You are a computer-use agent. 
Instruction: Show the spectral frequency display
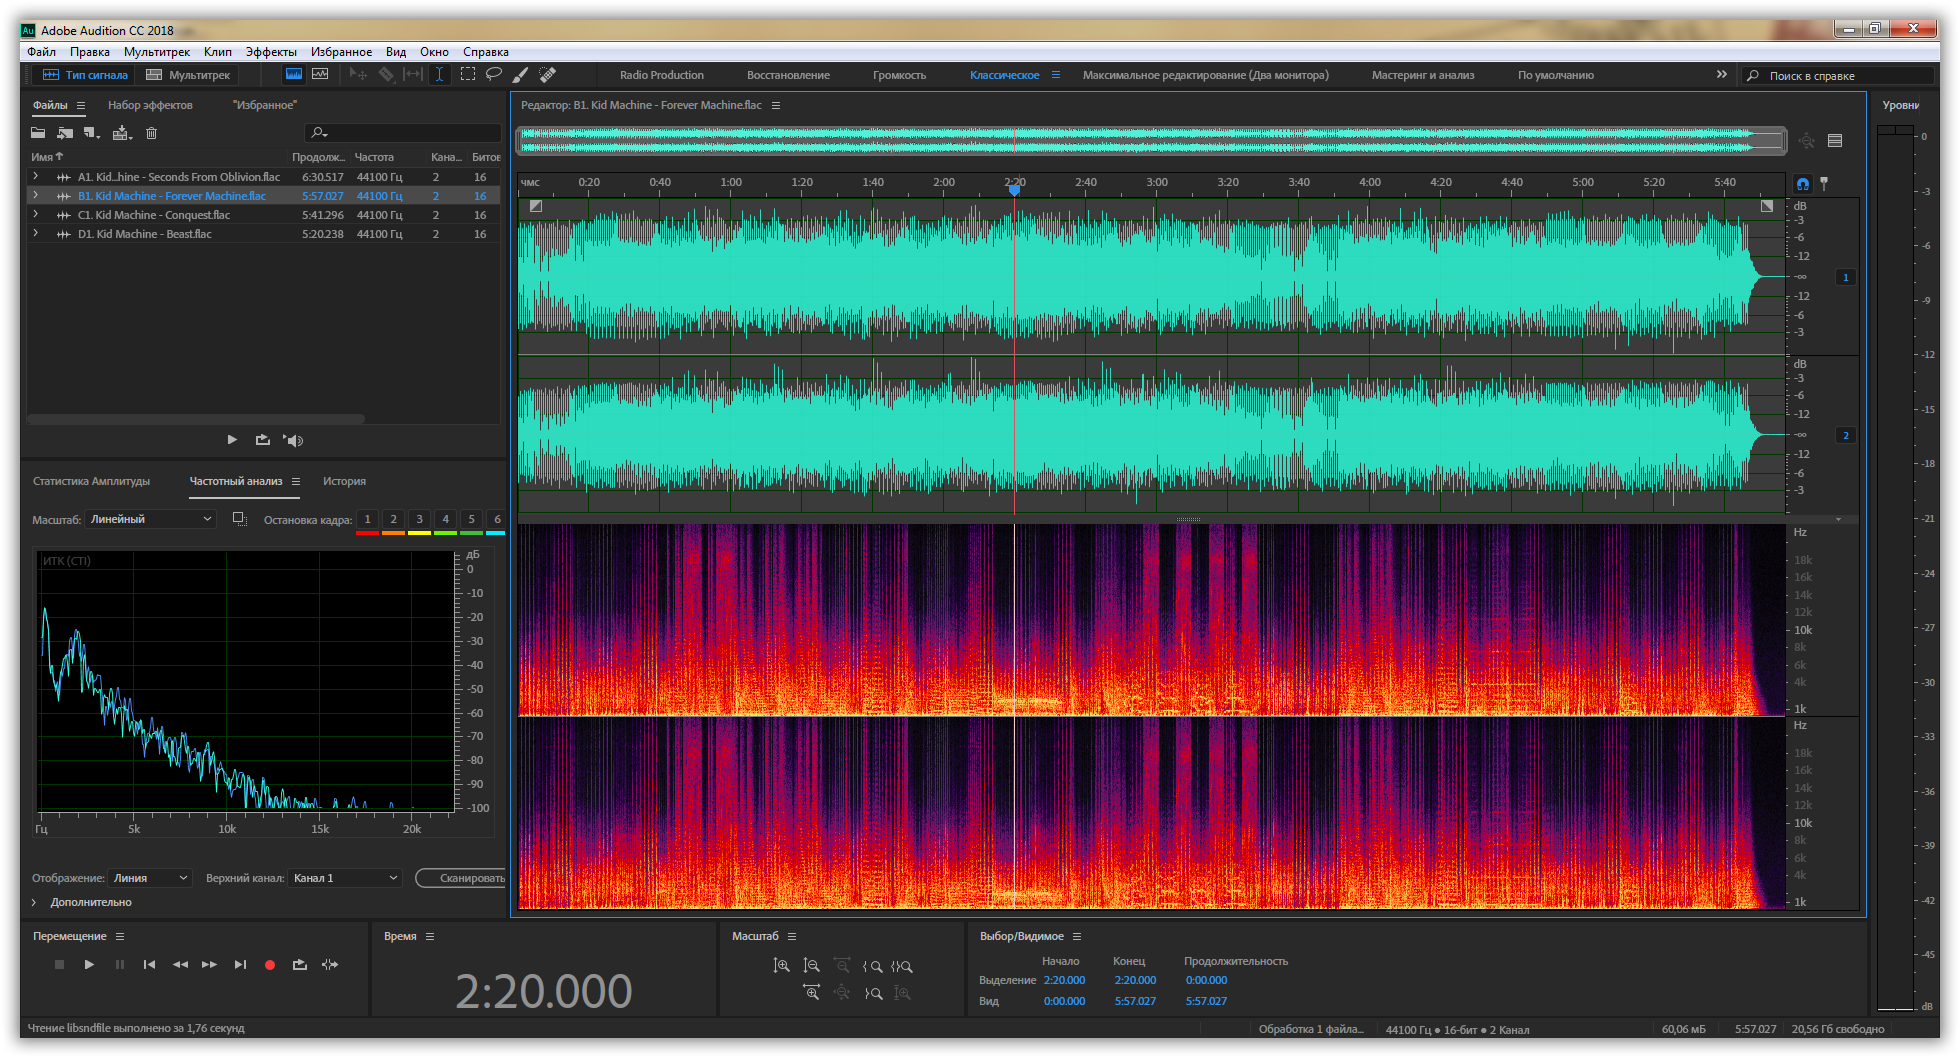click(x=293, y=75)
